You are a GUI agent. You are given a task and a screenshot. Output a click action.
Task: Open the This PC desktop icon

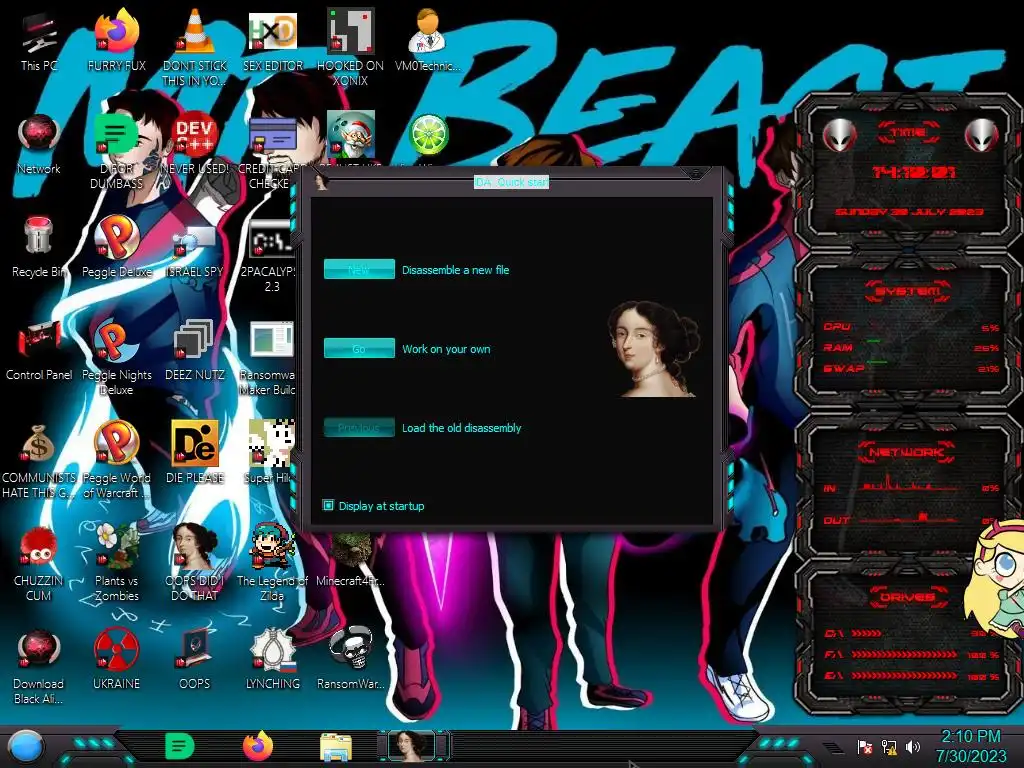click(39, 40)
